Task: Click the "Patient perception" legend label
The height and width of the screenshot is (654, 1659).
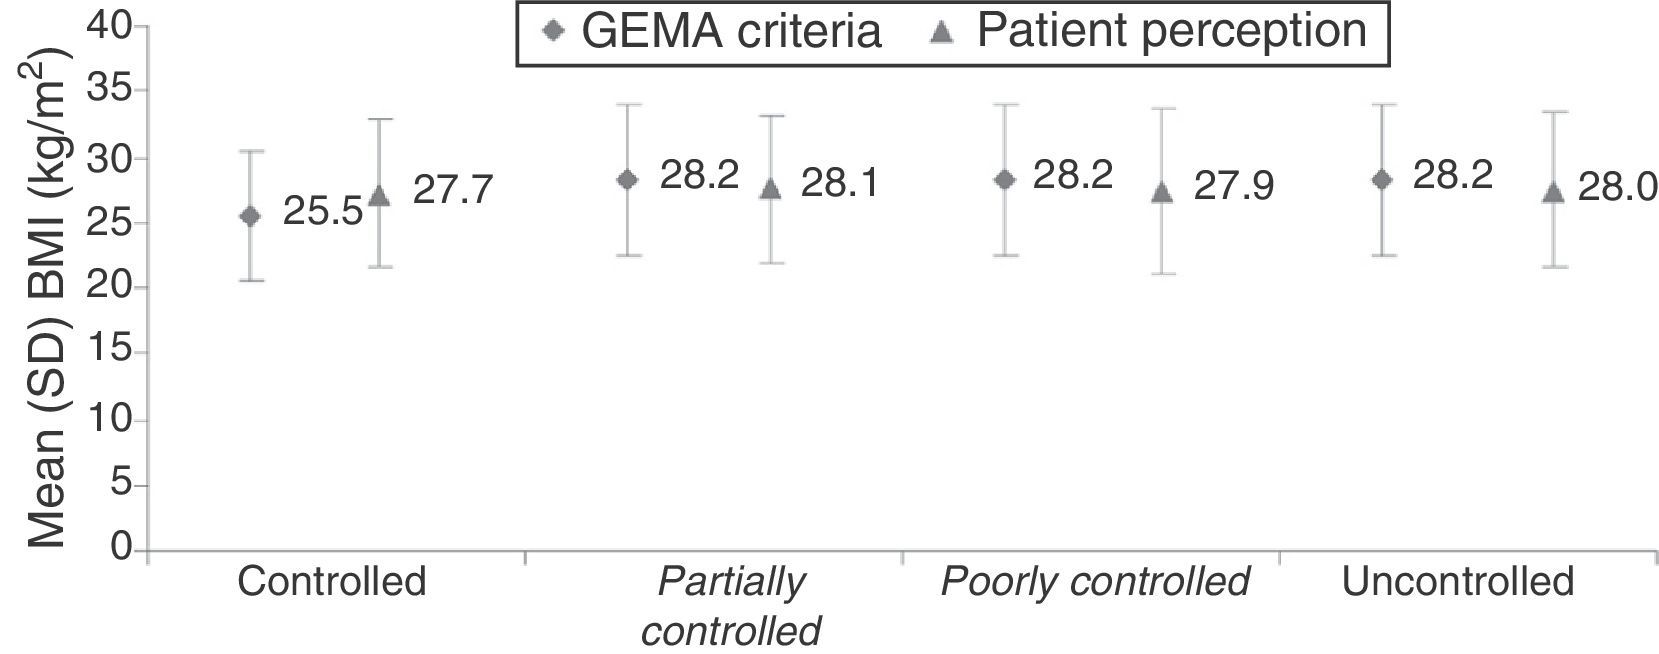Action: [x=1172, y=30]
